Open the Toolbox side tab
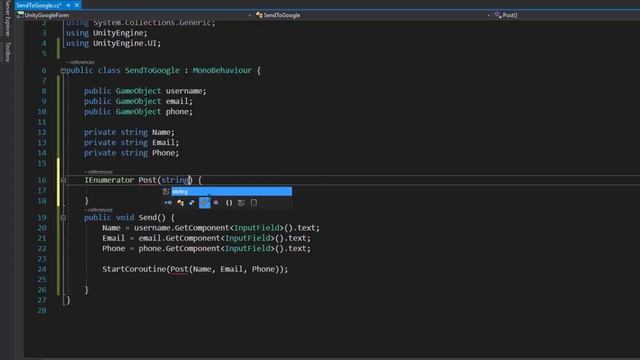Screen dimensions: 640x360 pos(7,52)
